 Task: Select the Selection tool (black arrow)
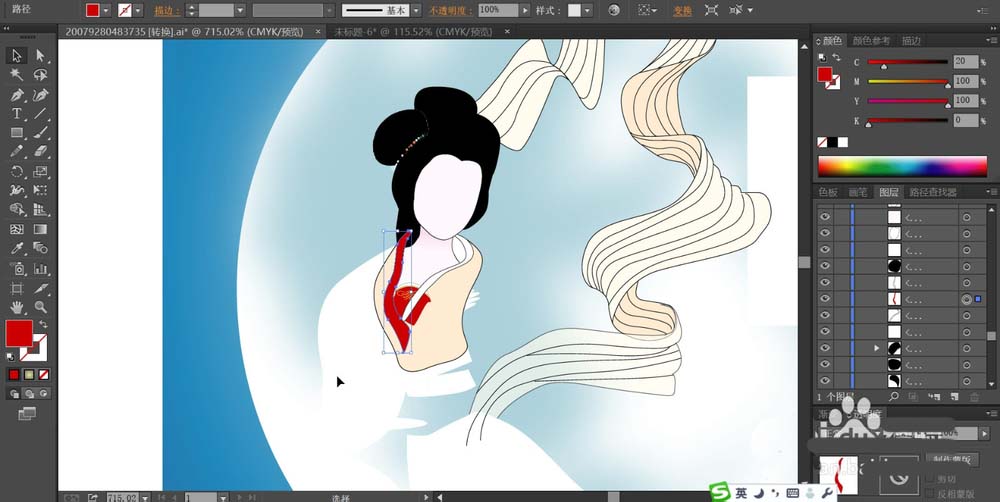click(17, 56)
